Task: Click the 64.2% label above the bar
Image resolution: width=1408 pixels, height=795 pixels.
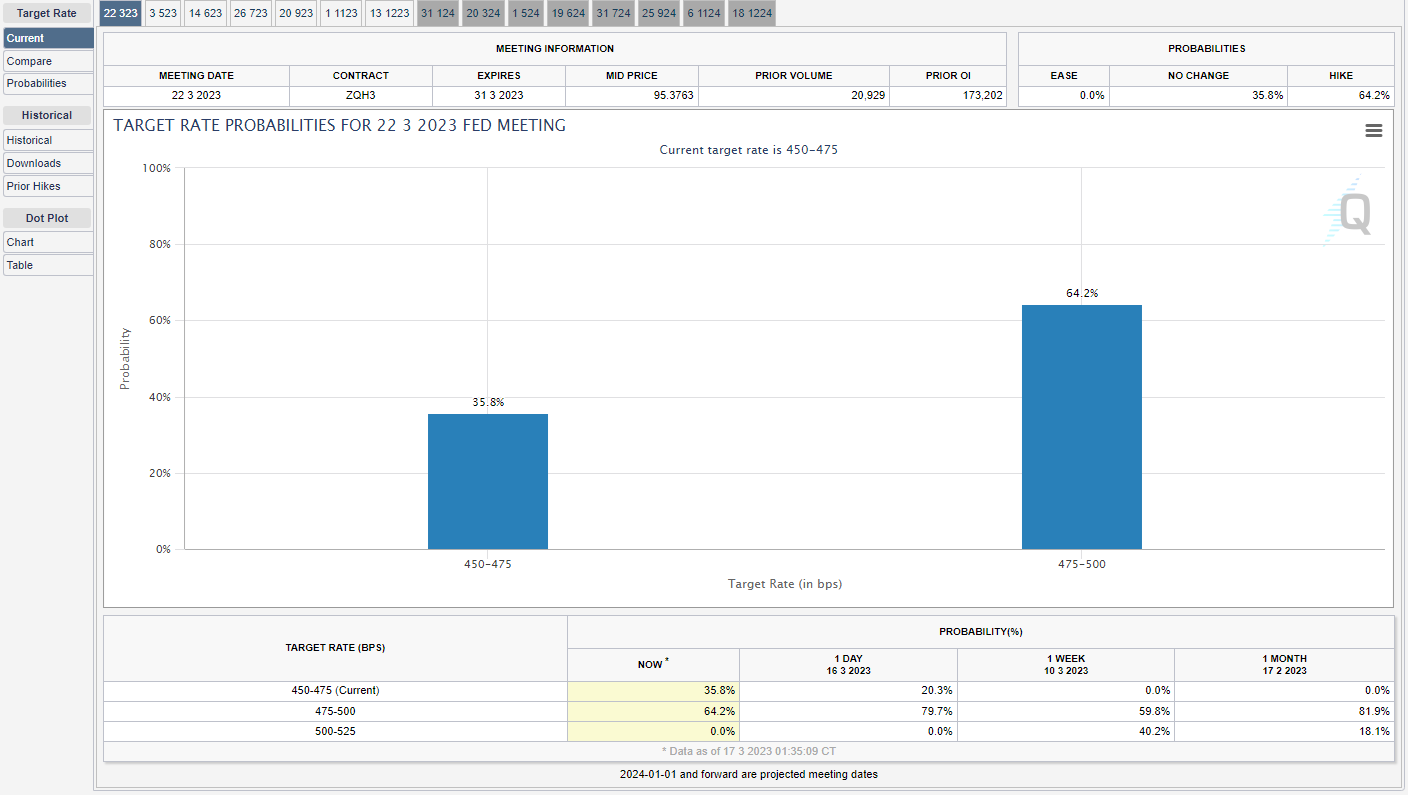Action: click(1082, 293)
